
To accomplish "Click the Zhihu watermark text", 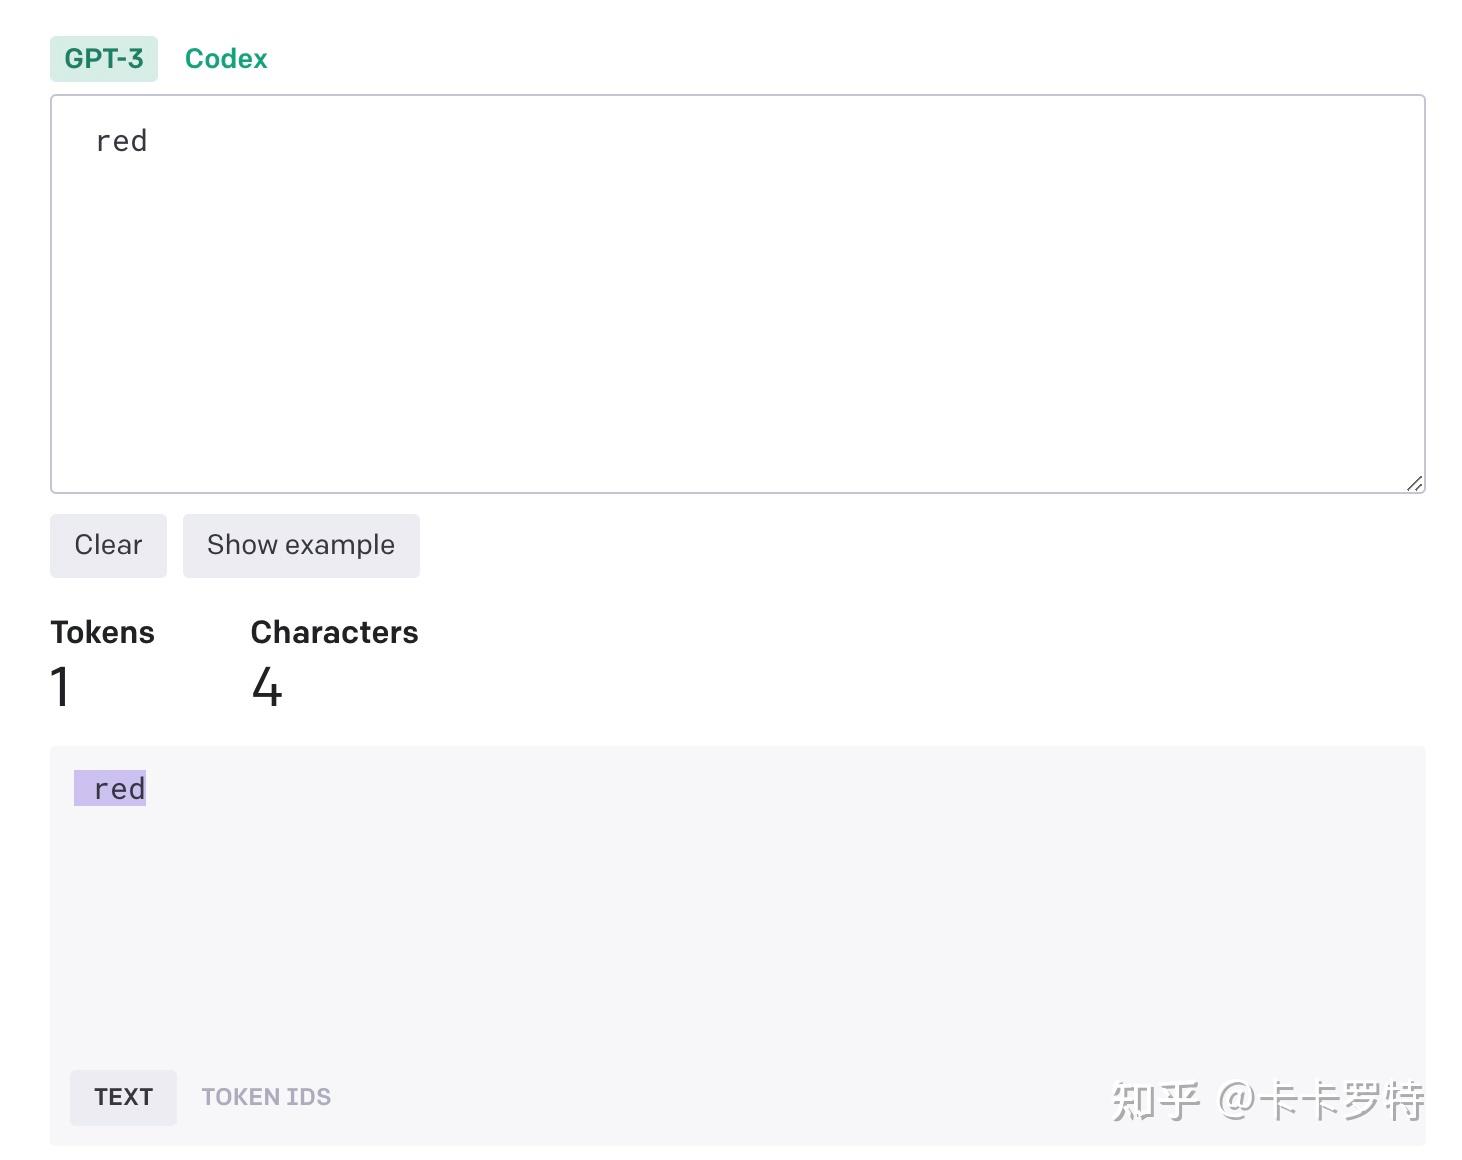I will 1270,1100.
